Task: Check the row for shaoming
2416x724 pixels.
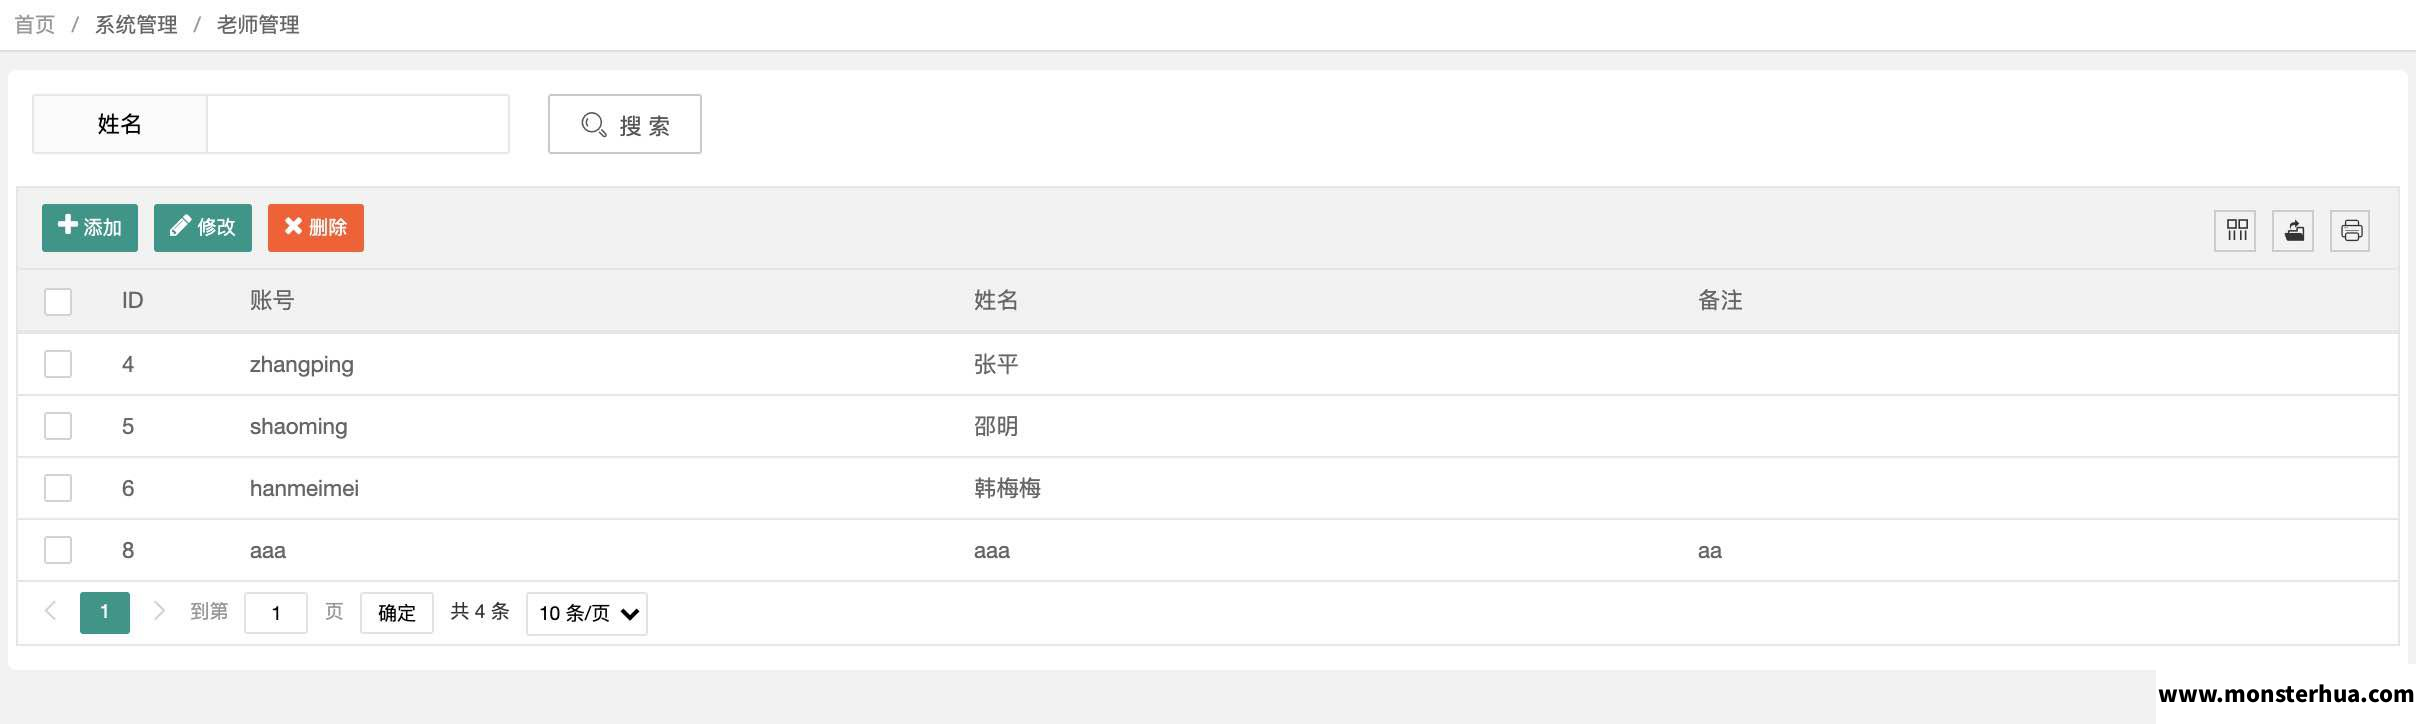Action: pos(58,426)
